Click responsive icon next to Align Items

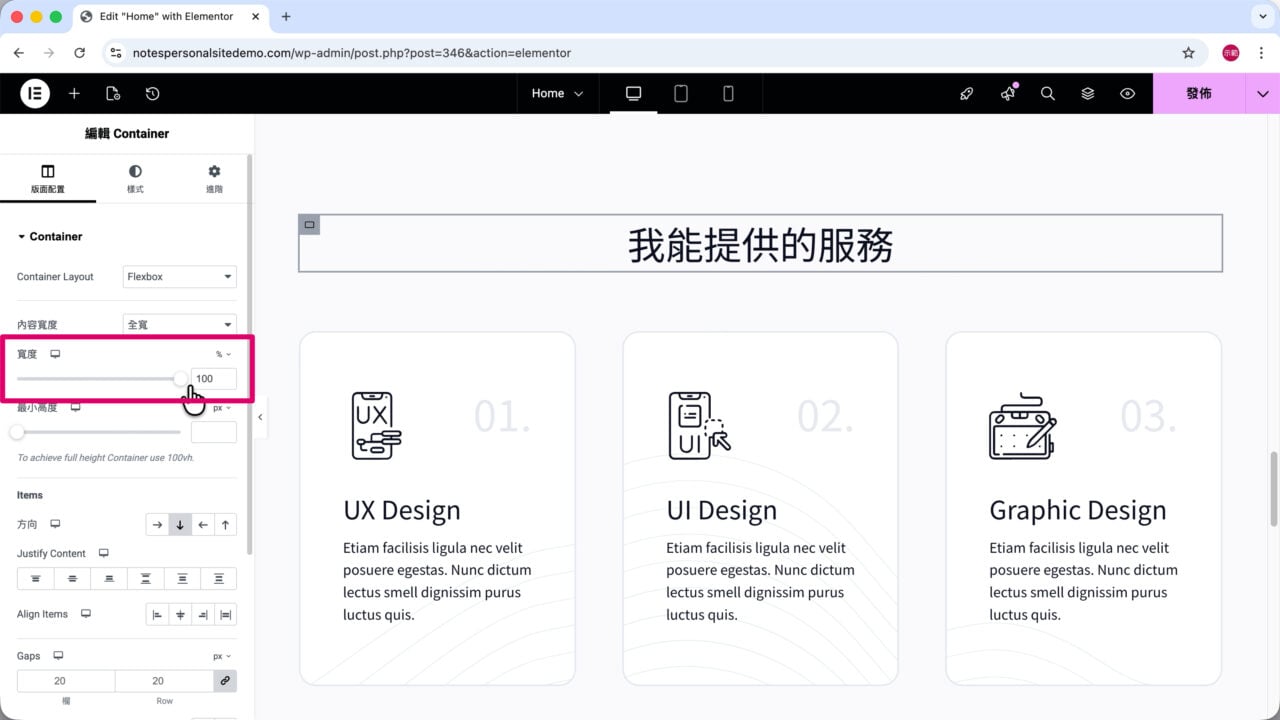(86, 614)
